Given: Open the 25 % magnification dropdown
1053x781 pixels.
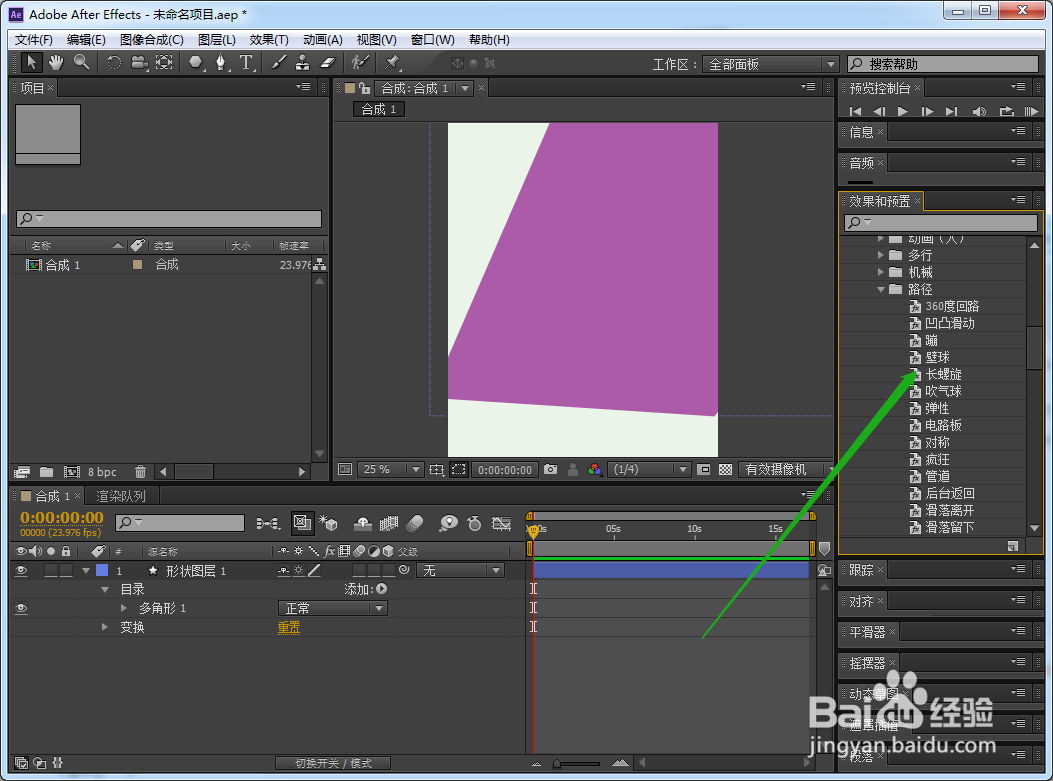Looking at the screenshot, I should [391, 469].
